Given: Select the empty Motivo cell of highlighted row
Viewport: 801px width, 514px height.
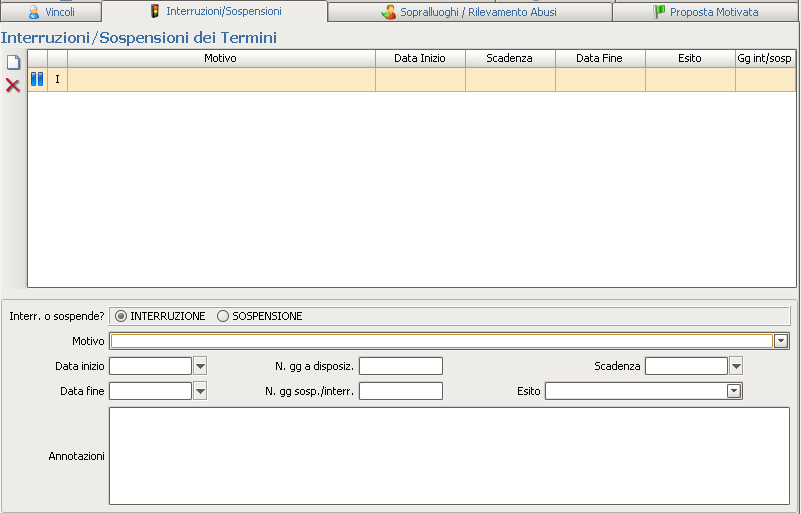Looking at the screenshot, I should coord(221,79).
